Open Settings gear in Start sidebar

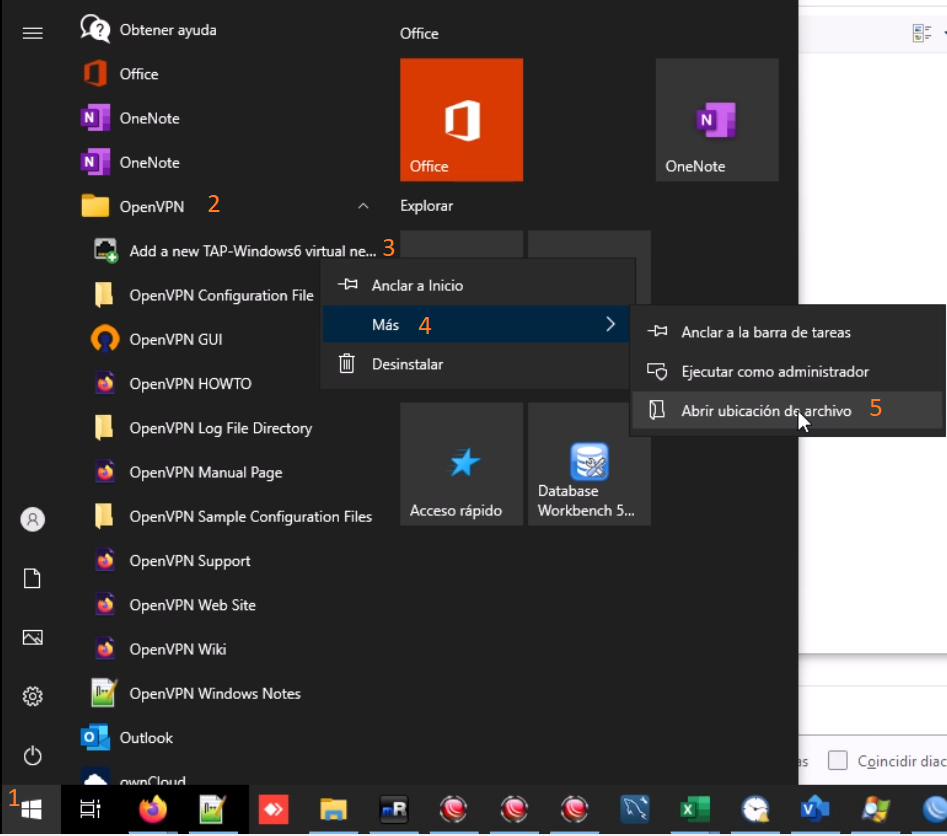pyautogui.click(x=33, y=696)
